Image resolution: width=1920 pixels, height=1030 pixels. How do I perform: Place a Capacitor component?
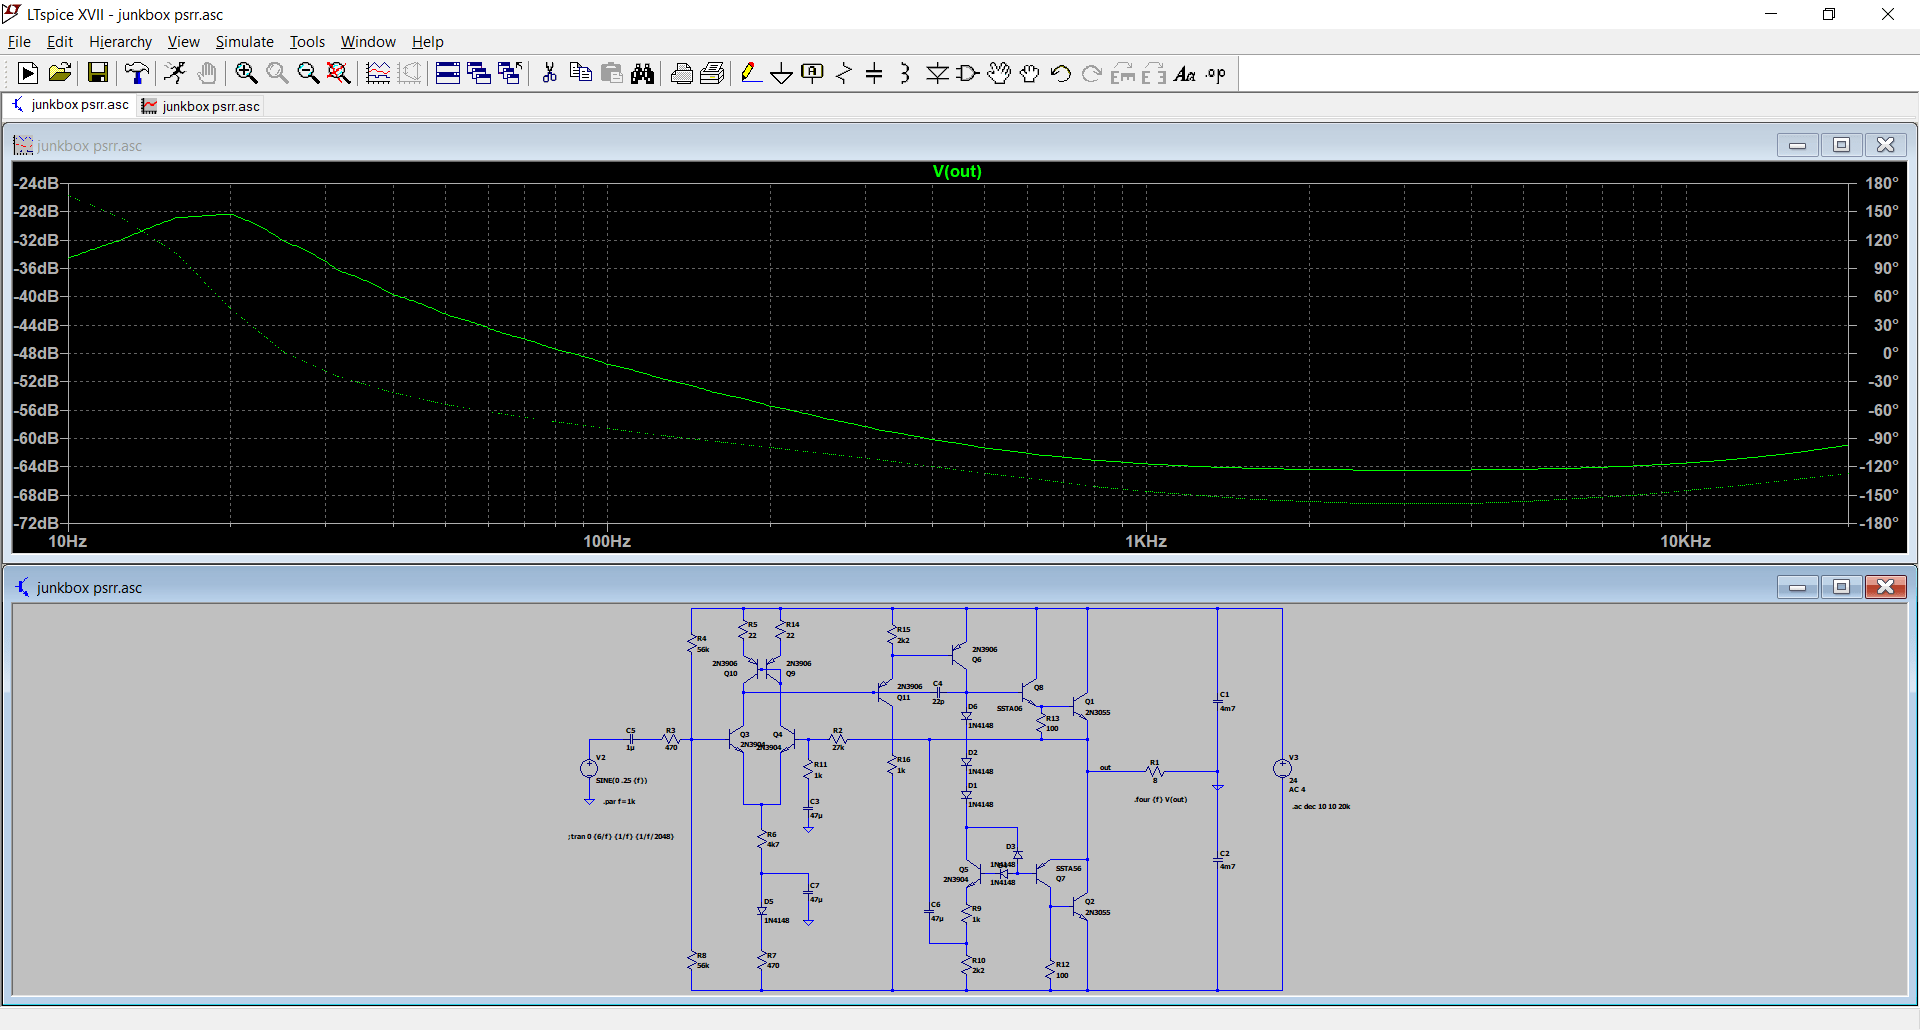pyautogui.click(x=874, y=73)
